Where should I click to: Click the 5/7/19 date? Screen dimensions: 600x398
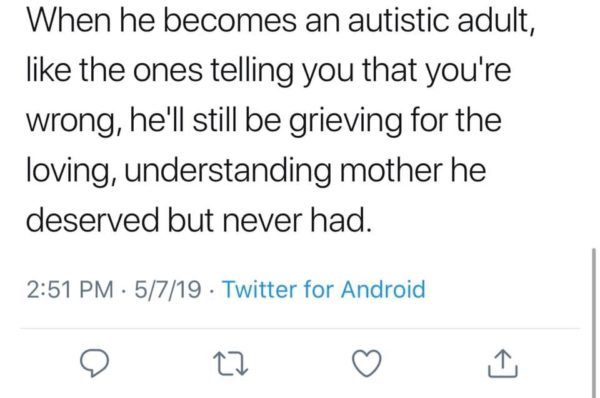[167, 289]
